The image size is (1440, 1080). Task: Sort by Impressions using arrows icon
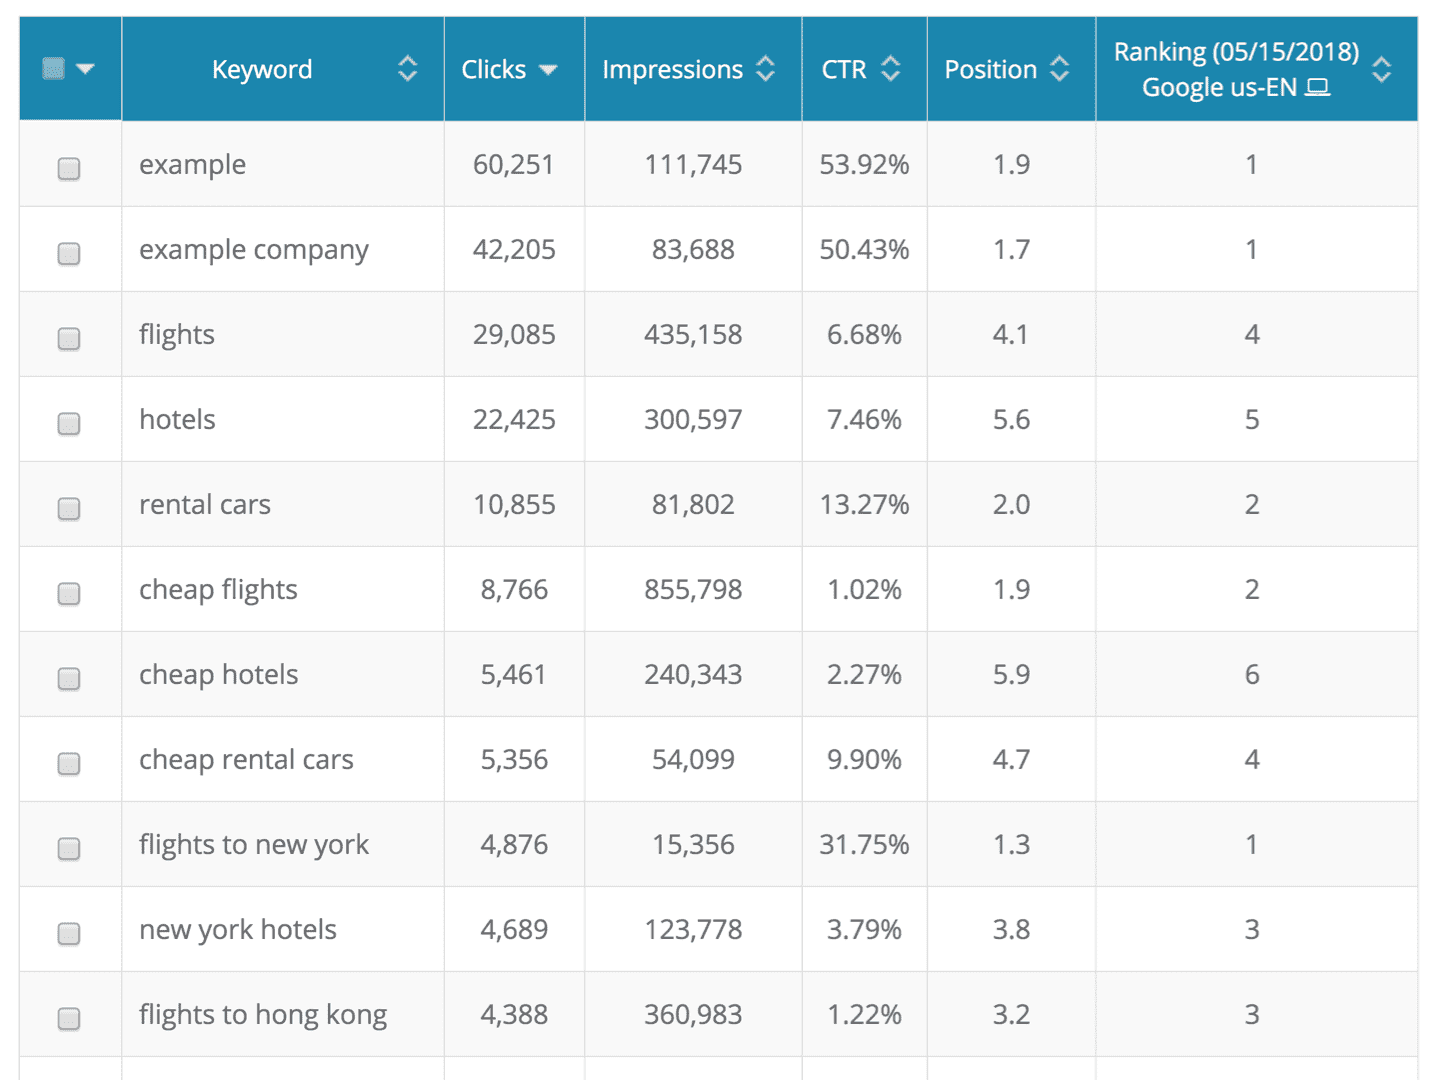pyautogui.click(x=766, y=69)
